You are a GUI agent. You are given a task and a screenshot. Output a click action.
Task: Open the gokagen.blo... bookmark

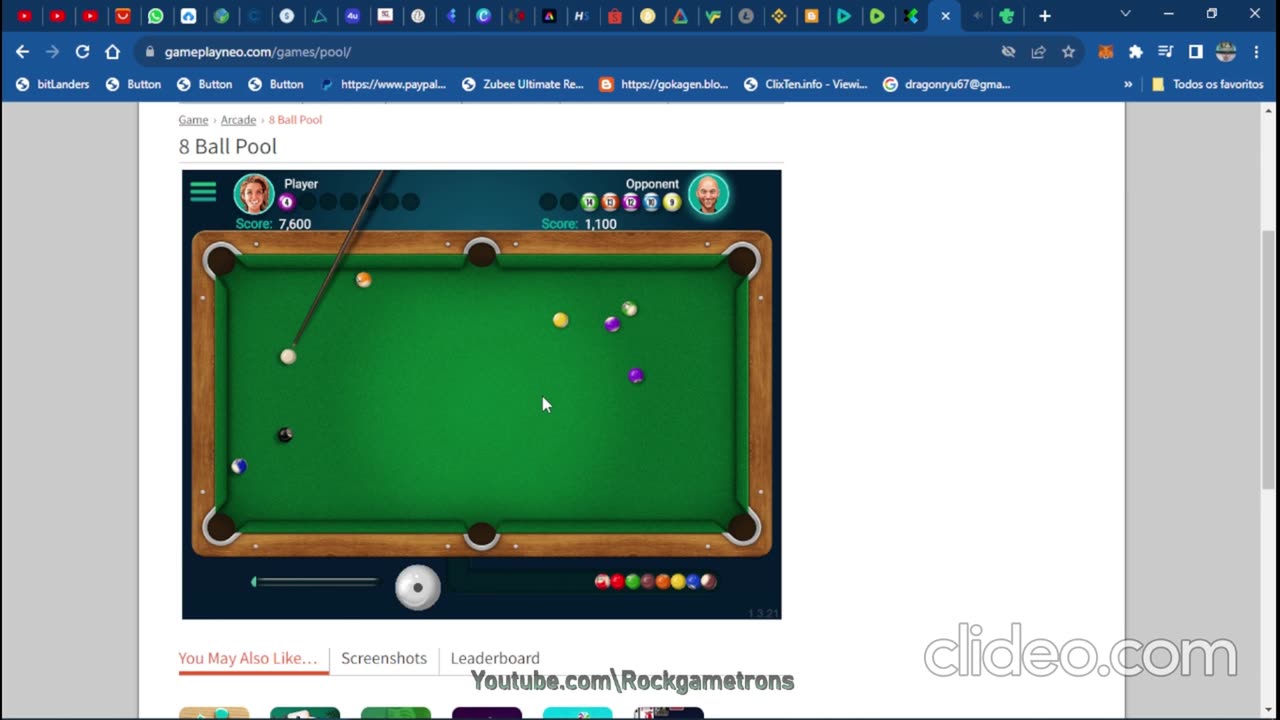click(x=665, y=85)
